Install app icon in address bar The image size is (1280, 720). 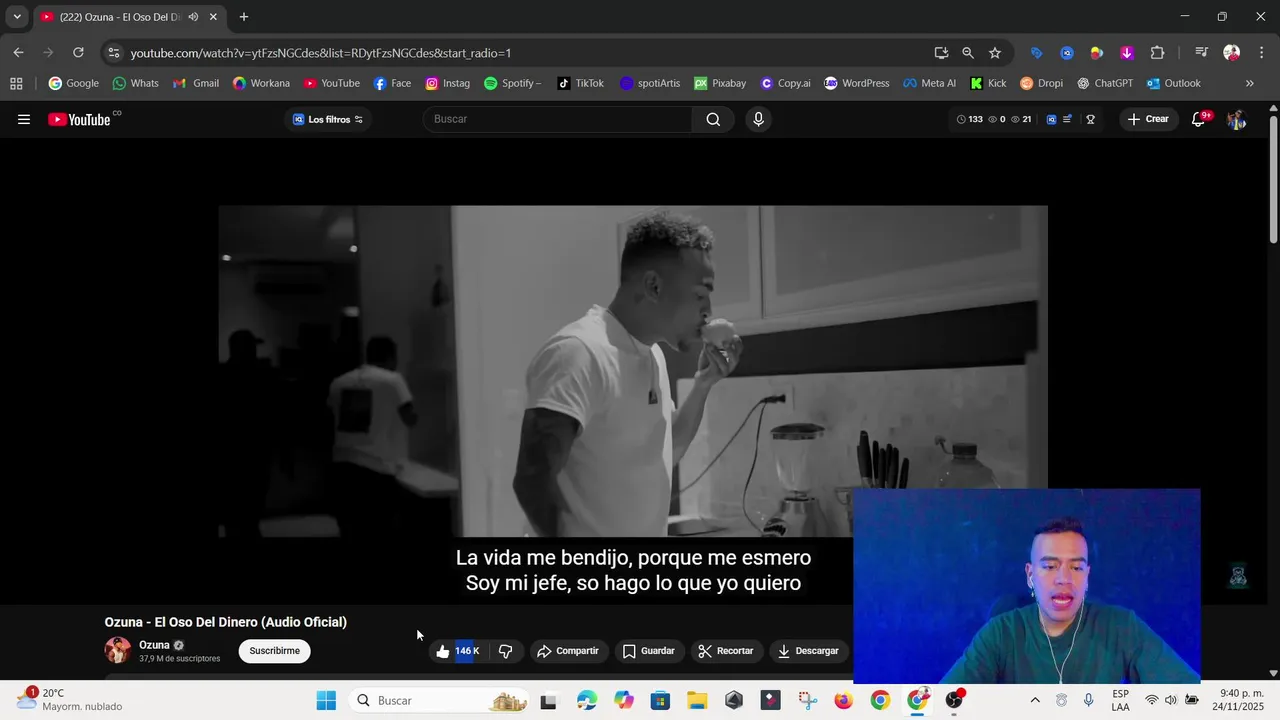pos(941,53)
